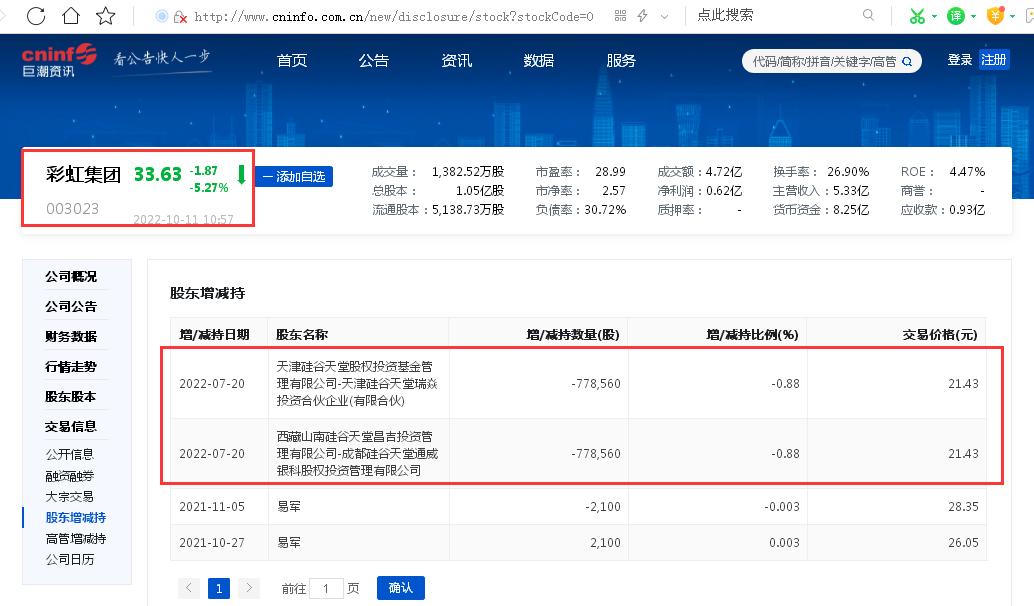Show the QR code grid icon

[x=620, y=16]
